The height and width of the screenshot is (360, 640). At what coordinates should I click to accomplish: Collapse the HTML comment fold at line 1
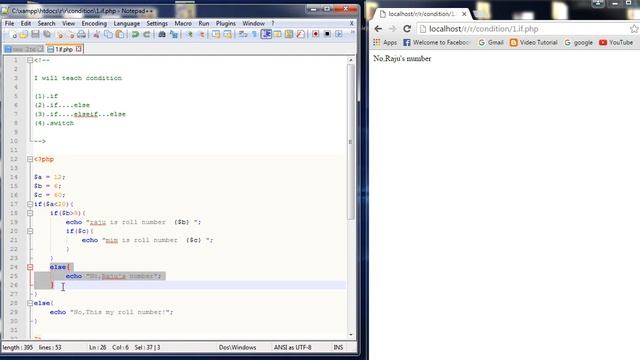click(x=30, y=60)
